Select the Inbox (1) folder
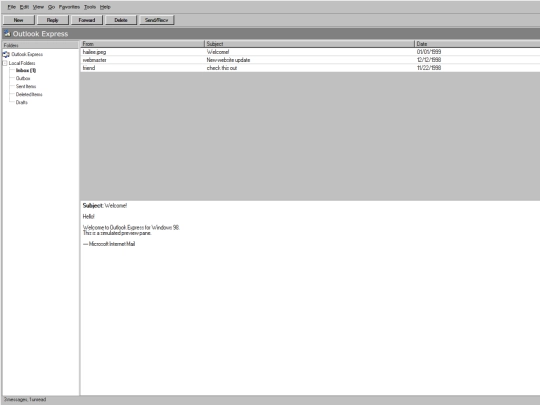The width and height of the screenshot is (540, 405). pyautogui.click(x=26, y=70)
